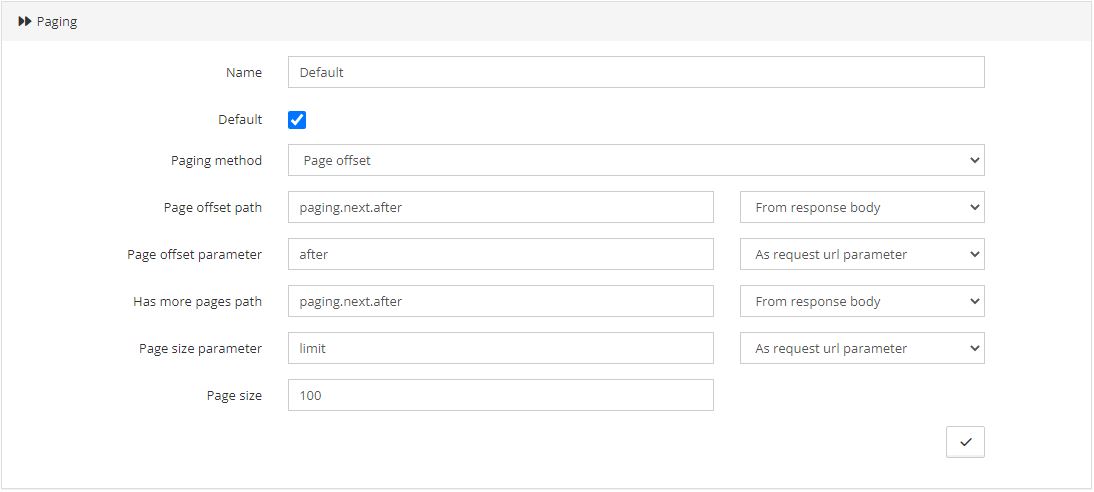This screenshot has width=1094, height=492.
Task: Click the Paging method label
Action: [216, 161]
